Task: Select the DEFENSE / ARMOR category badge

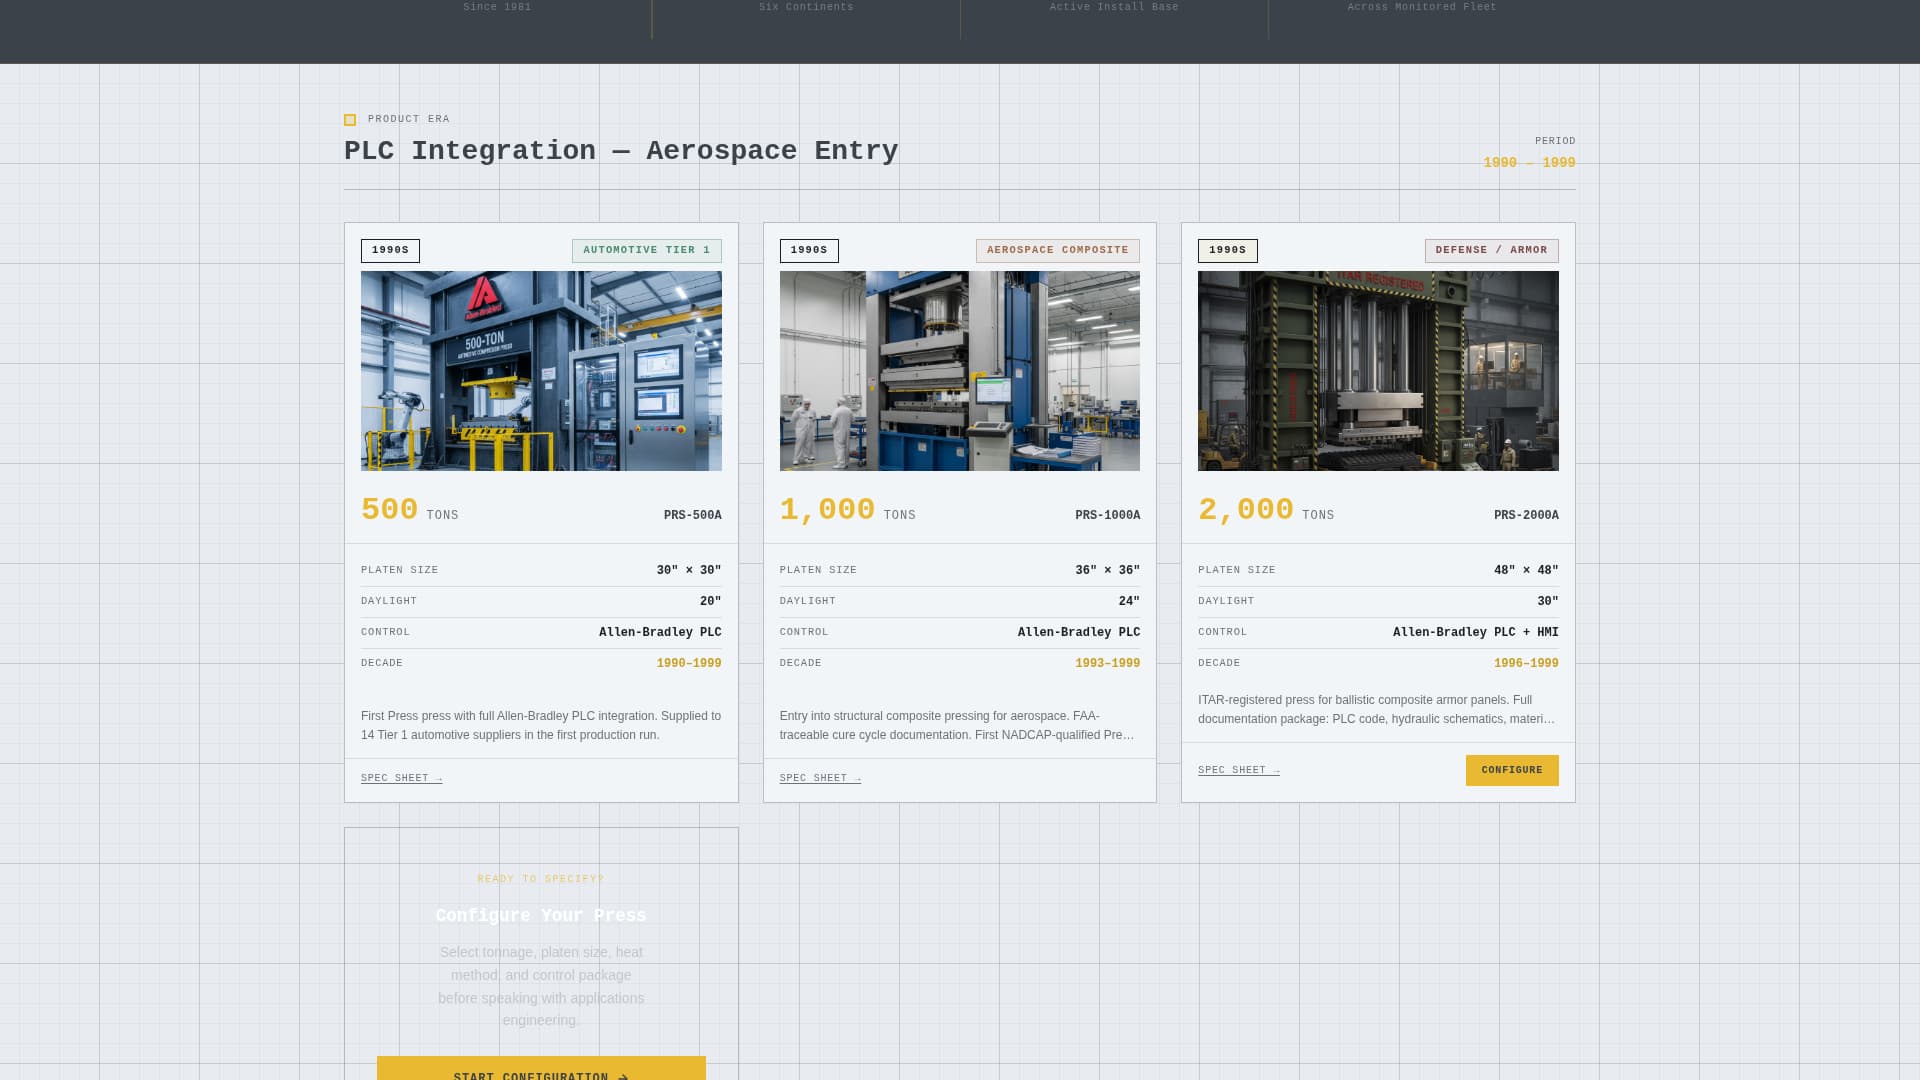Action: pyautogui.click(x=1491, y=250)
